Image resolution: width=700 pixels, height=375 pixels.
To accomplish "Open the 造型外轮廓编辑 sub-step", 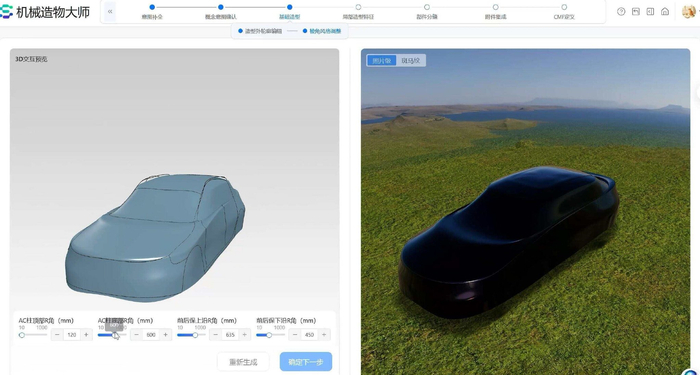I will pyautogui.click(x=260, y=31).
